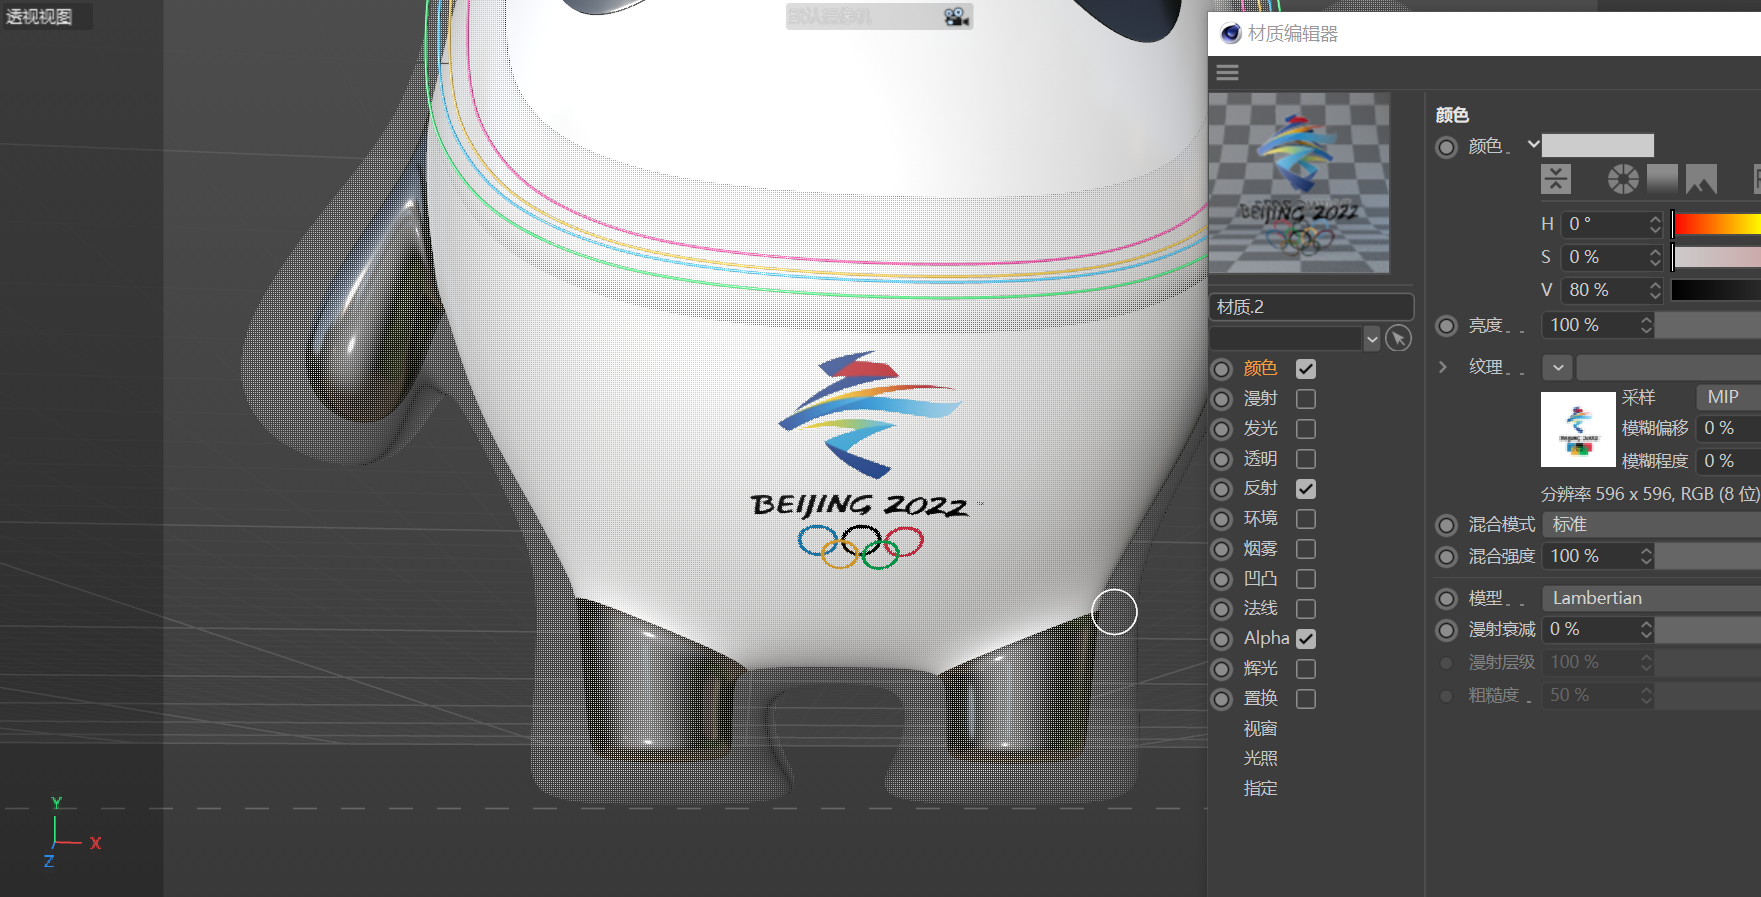Open the 视窗 settings page
This screenshot has height=897, width=1761.
[x=1260, y=729]
